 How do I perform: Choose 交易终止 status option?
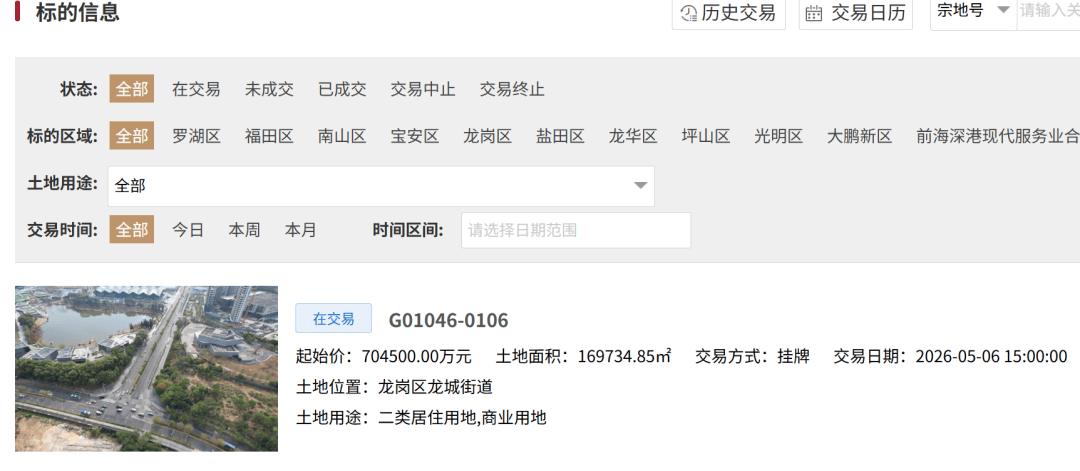(512, 89)
